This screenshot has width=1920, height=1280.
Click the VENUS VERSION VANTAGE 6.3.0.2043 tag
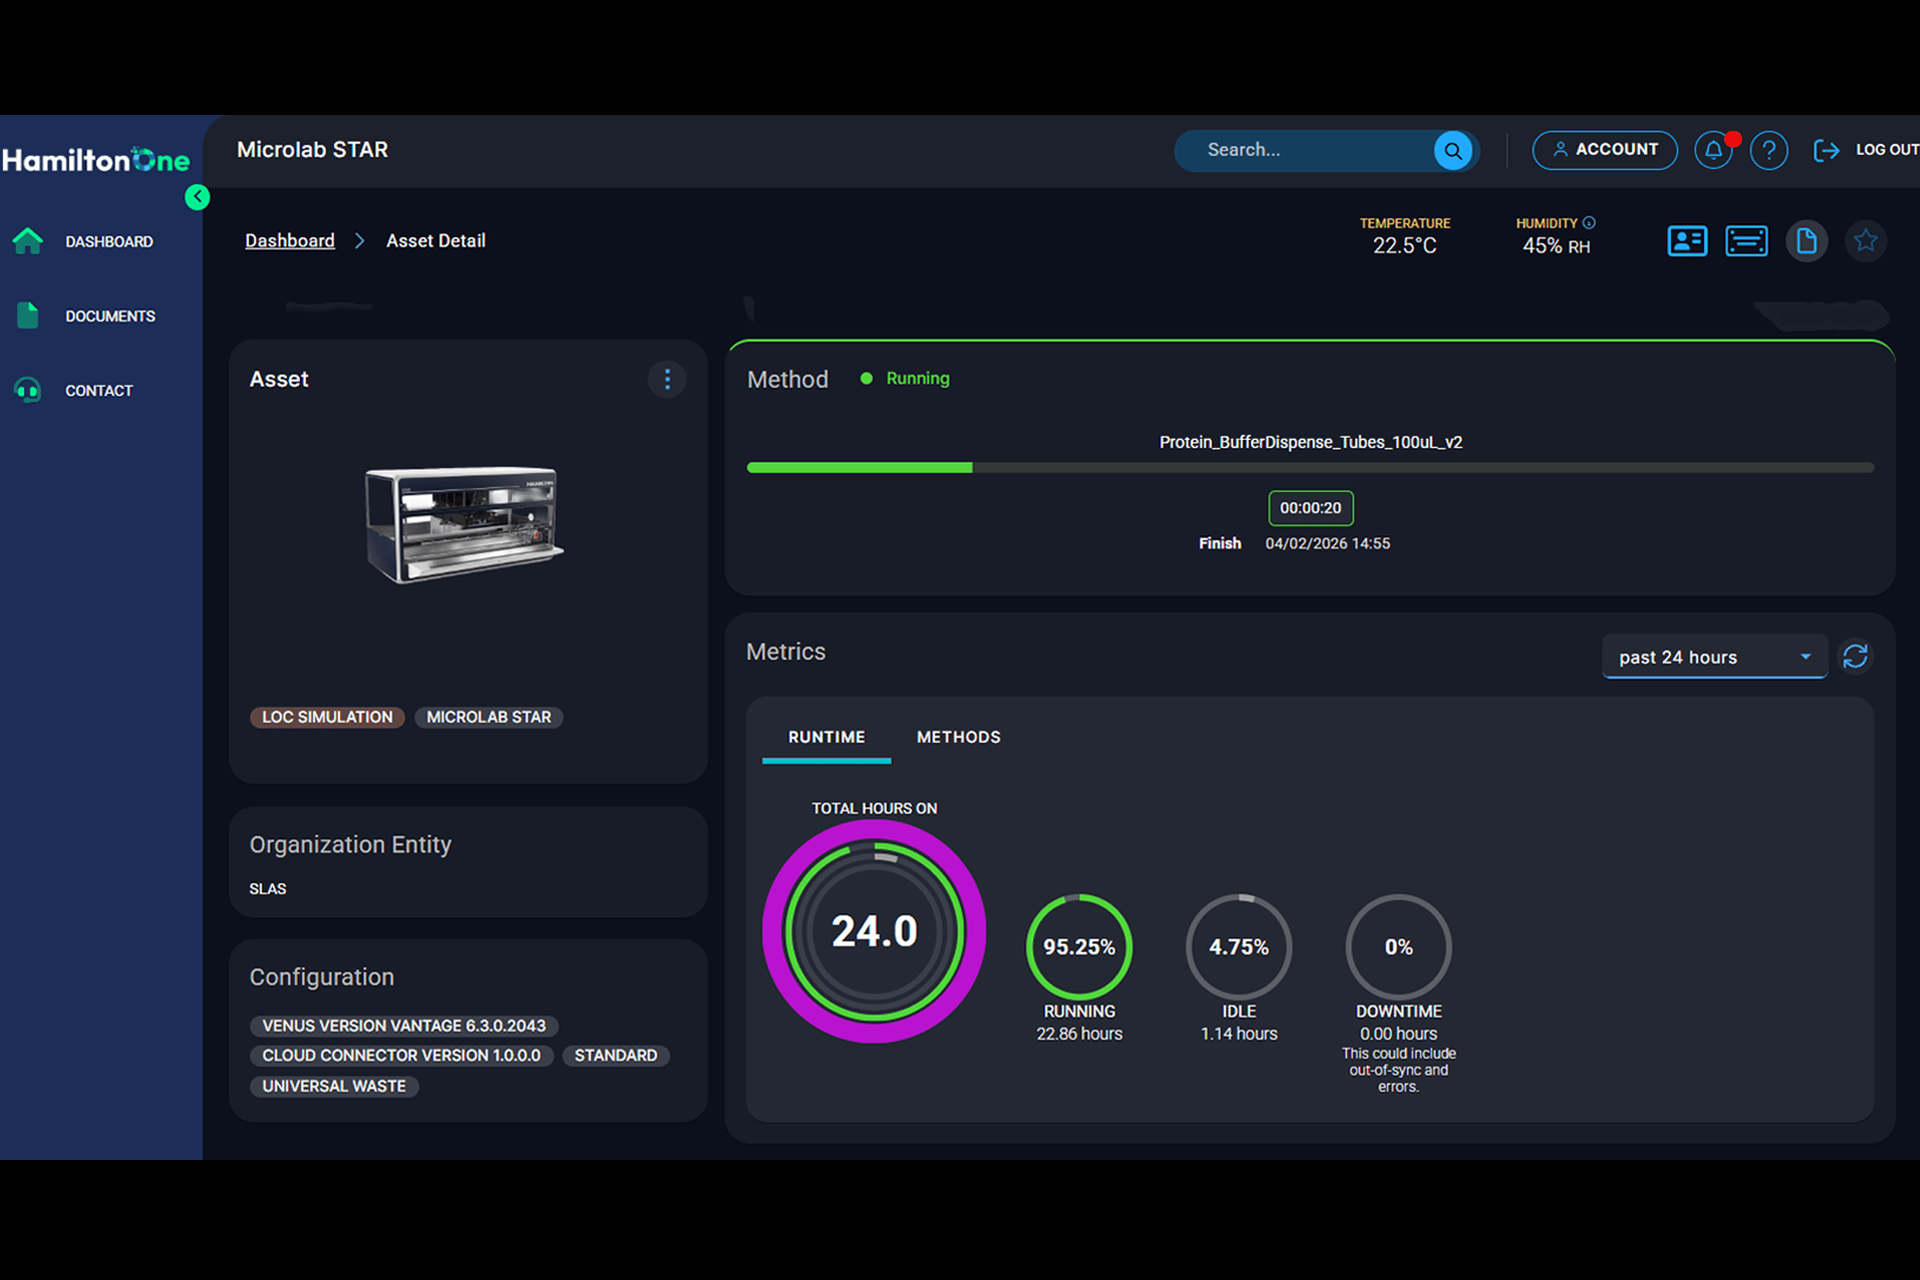pos(404,1026)
